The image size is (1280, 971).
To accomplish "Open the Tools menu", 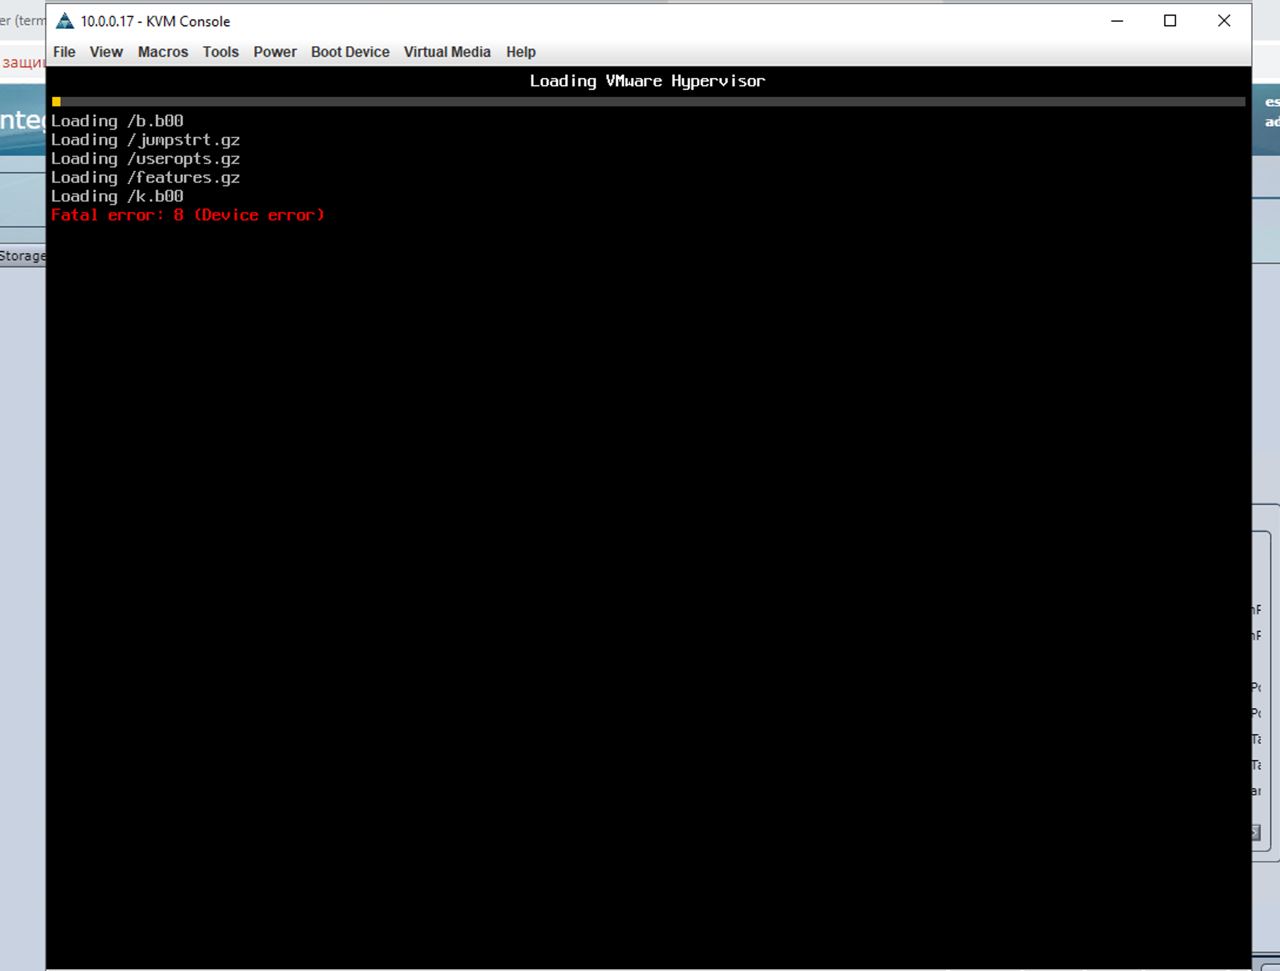I will coord(221,52).
